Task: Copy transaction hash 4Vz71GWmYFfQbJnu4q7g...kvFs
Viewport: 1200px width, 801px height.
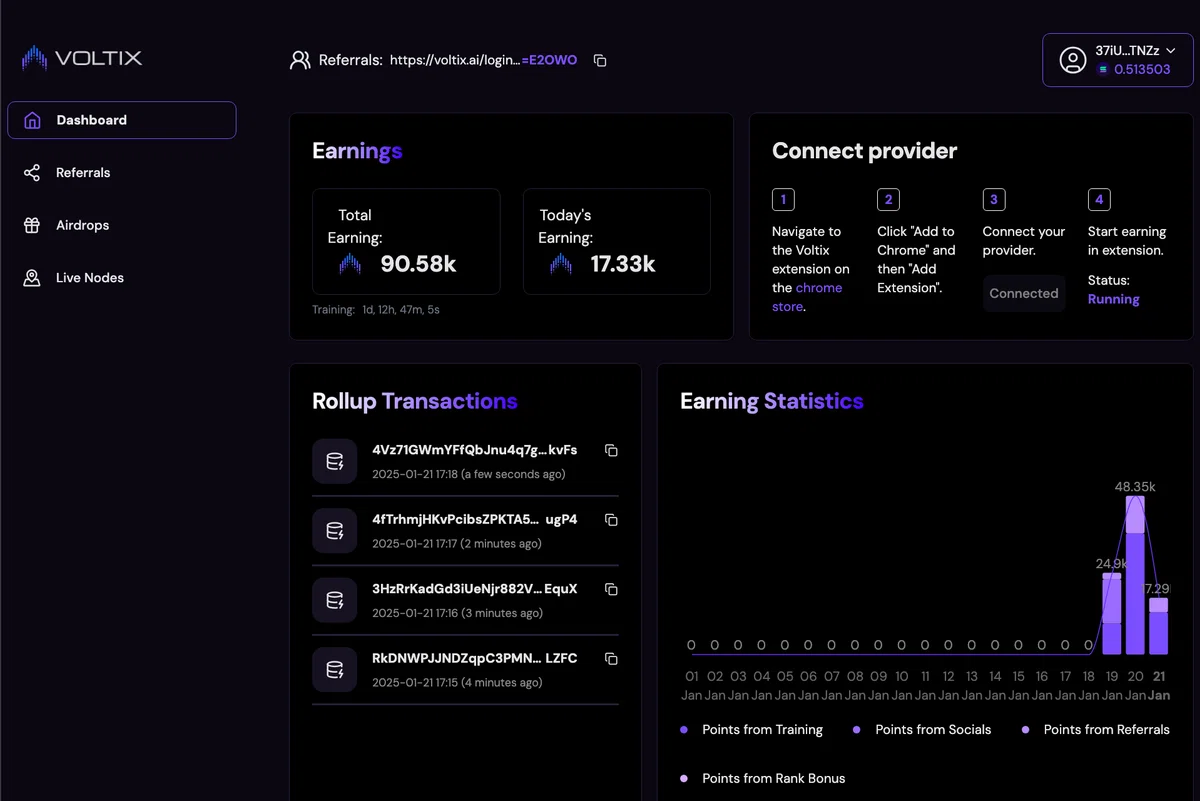Action: (611, 451)
